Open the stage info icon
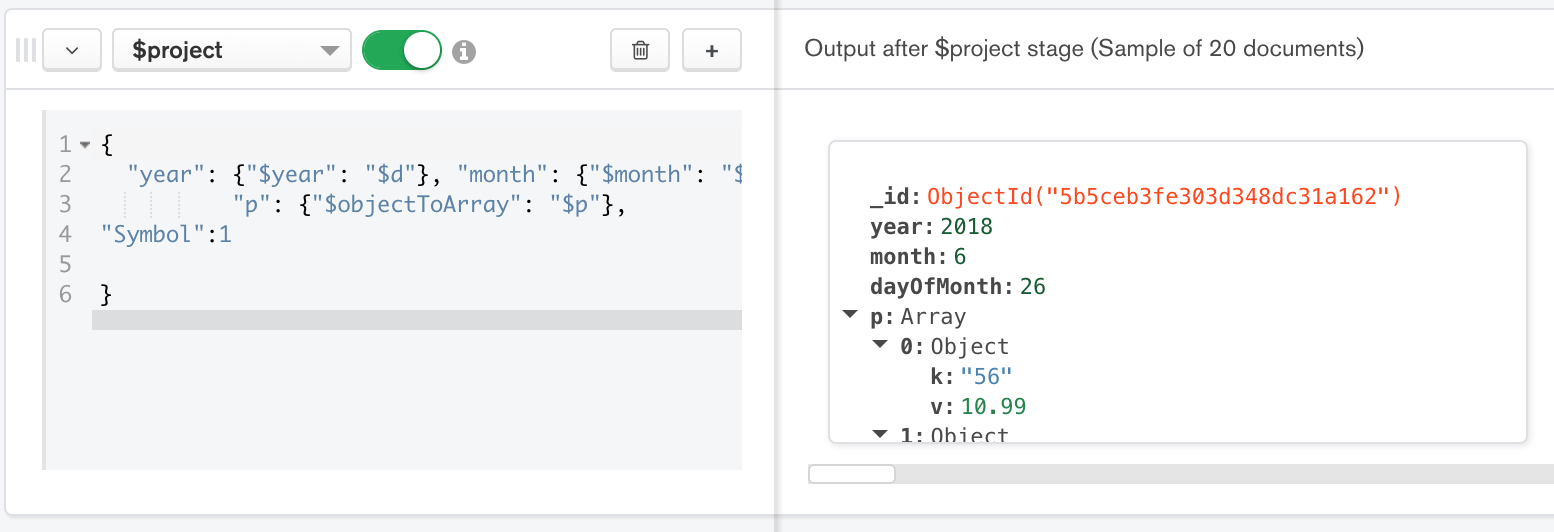Image resolution: width=1554 pixels, height=532 pixels. point(463,51)
